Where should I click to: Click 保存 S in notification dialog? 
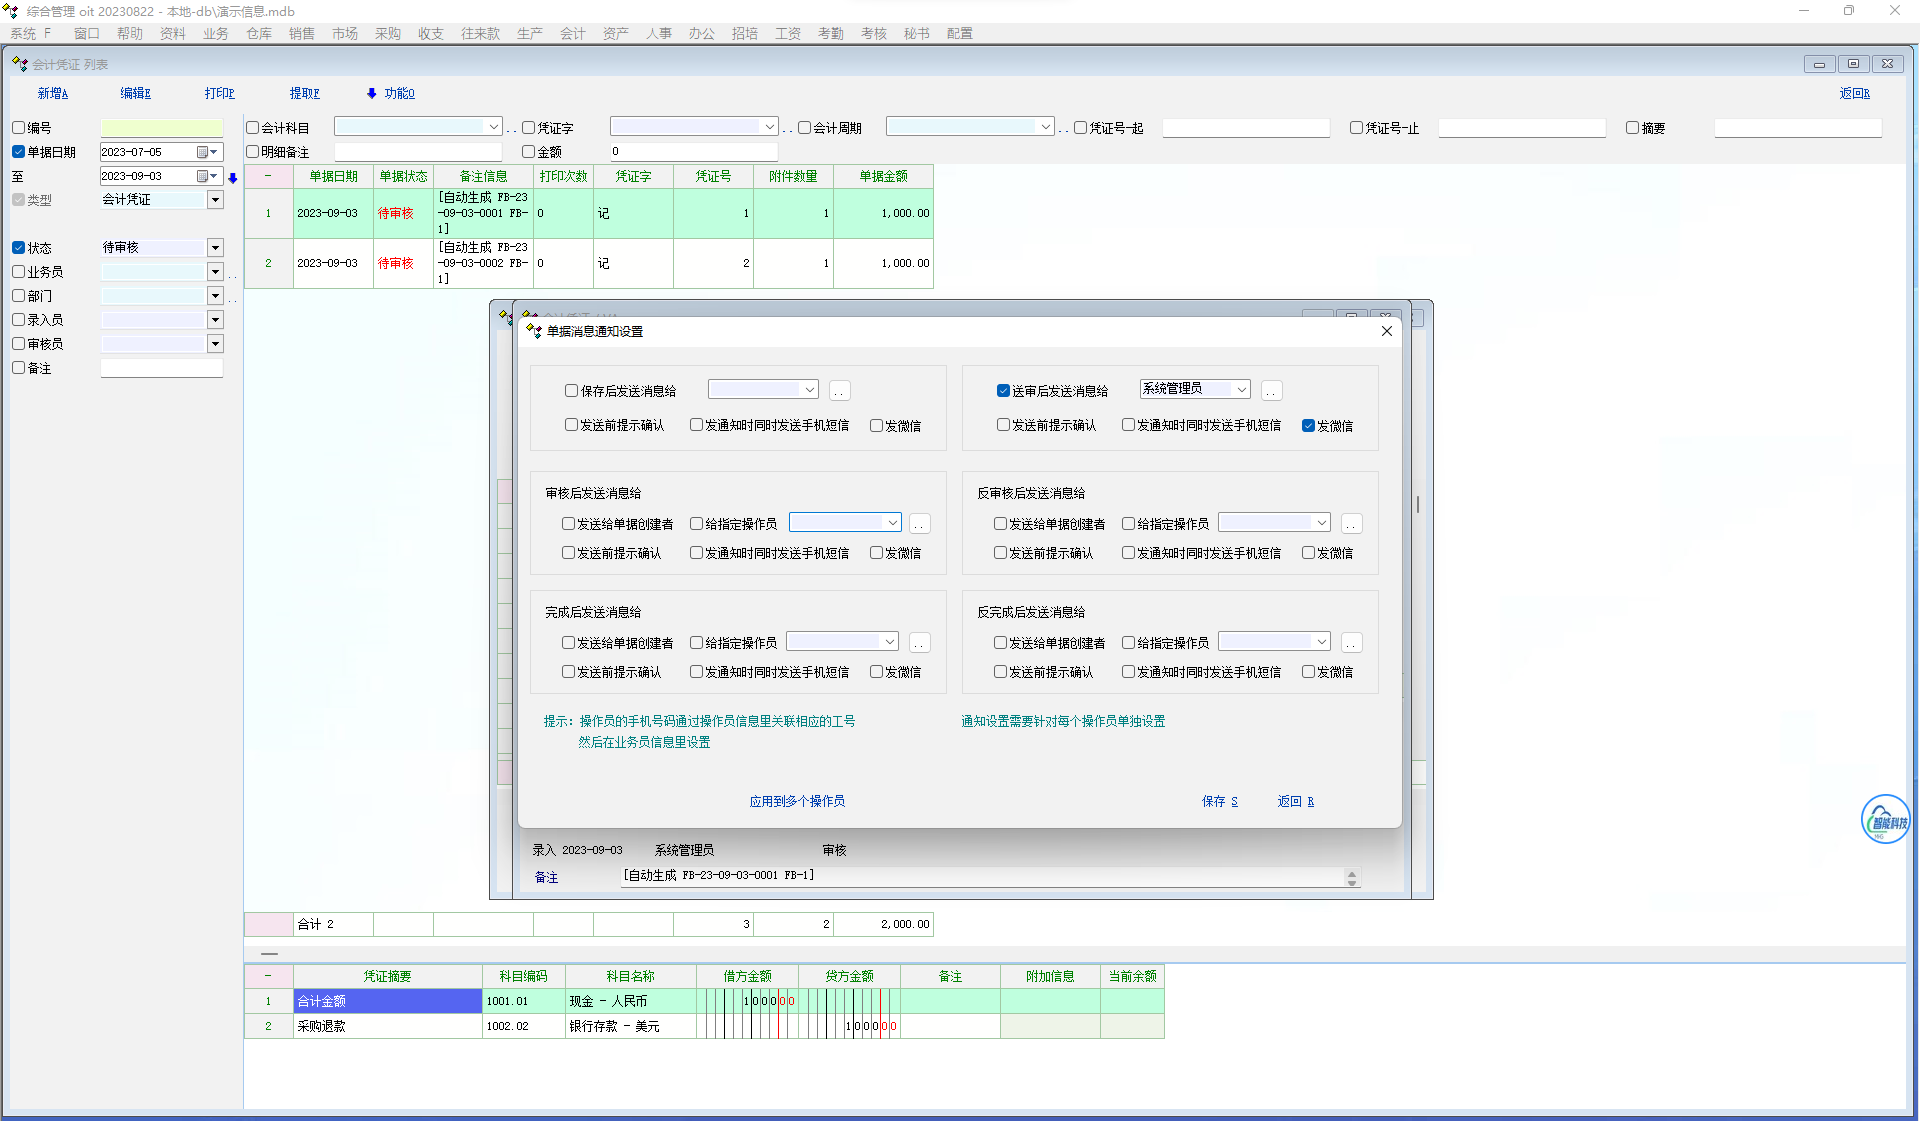click(x=1219, y=801)
